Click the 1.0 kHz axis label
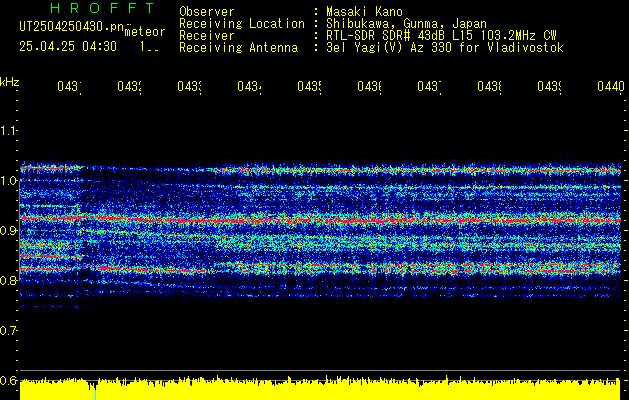 click(9, 181)
